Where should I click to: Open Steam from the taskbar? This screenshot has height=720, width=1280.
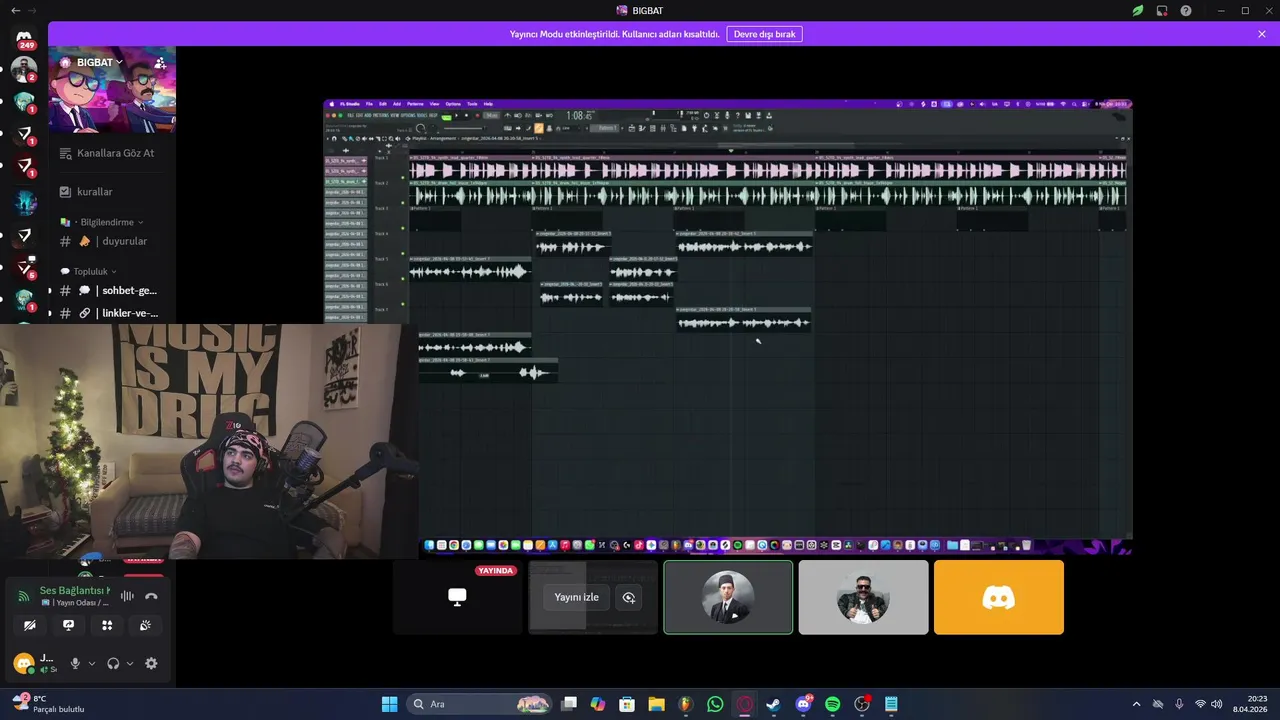[774, 704]
